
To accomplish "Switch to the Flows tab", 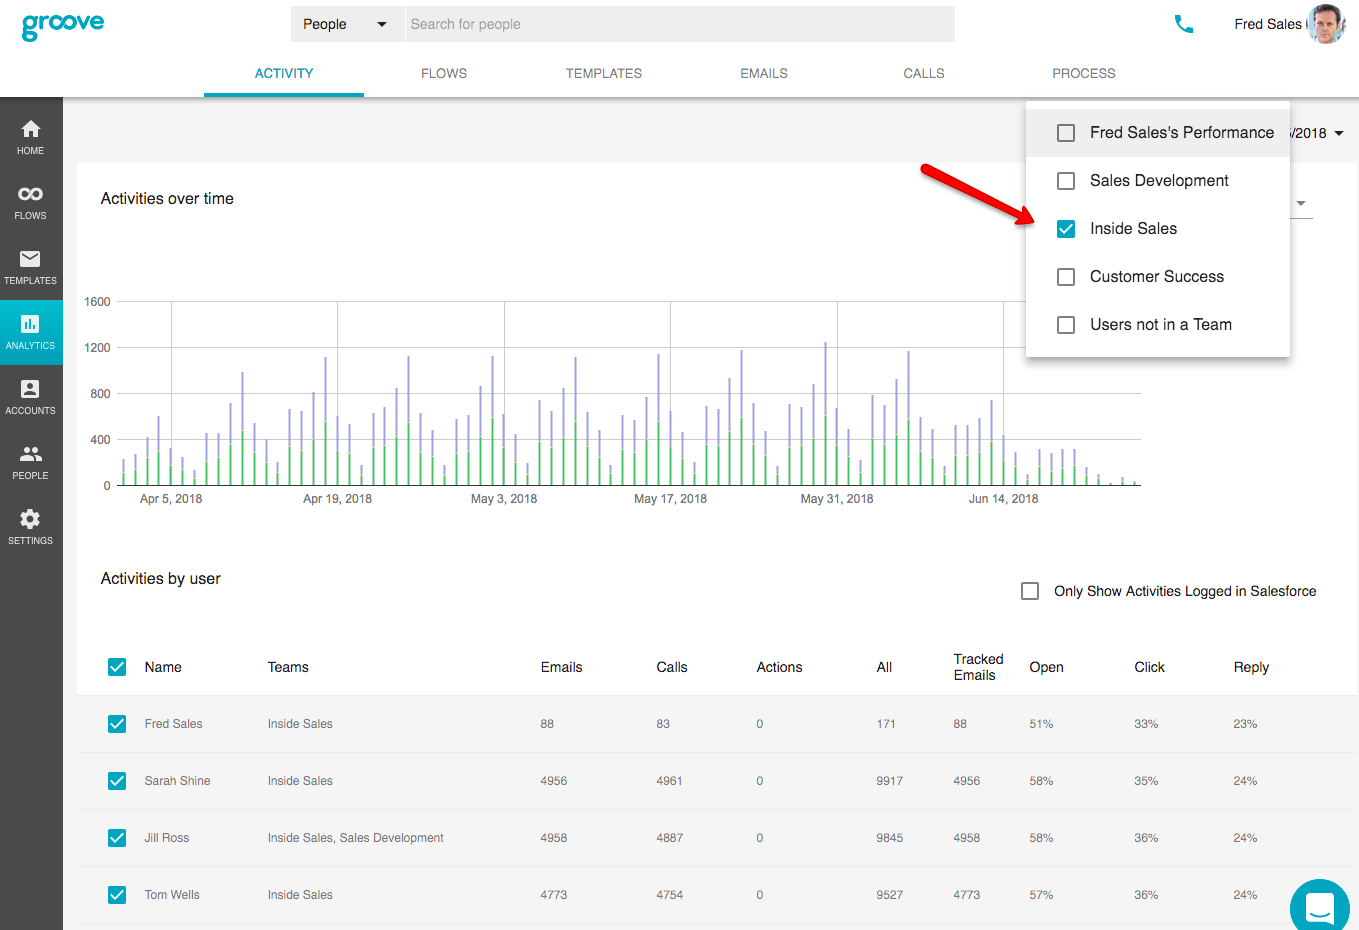I will coord(444,73).
